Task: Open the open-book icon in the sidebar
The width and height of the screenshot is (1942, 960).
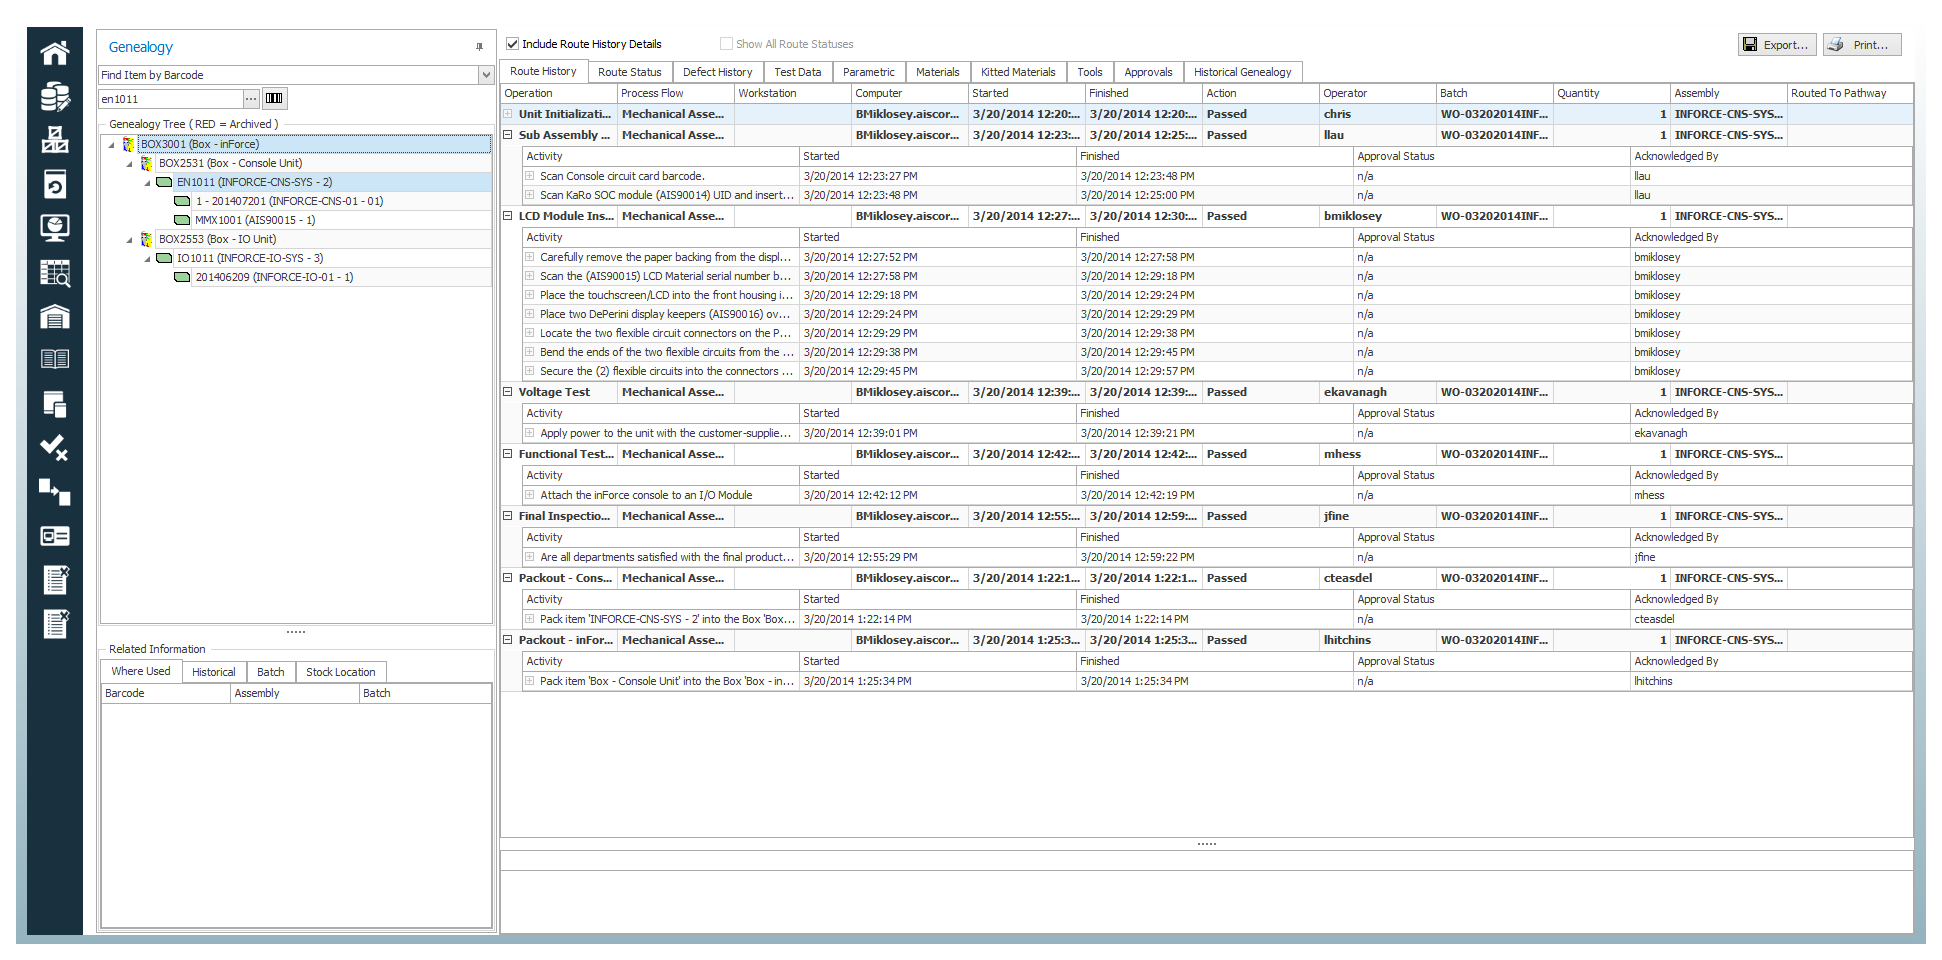Action: (55, 359)
